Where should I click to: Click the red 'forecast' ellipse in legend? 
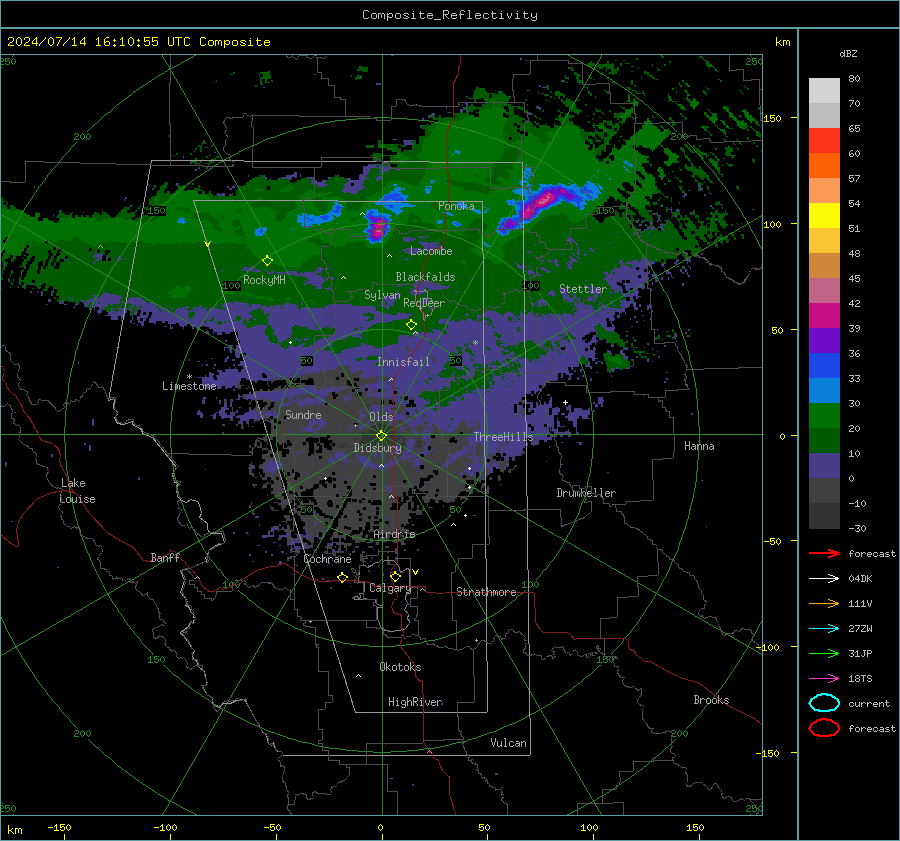click(824, 728)
